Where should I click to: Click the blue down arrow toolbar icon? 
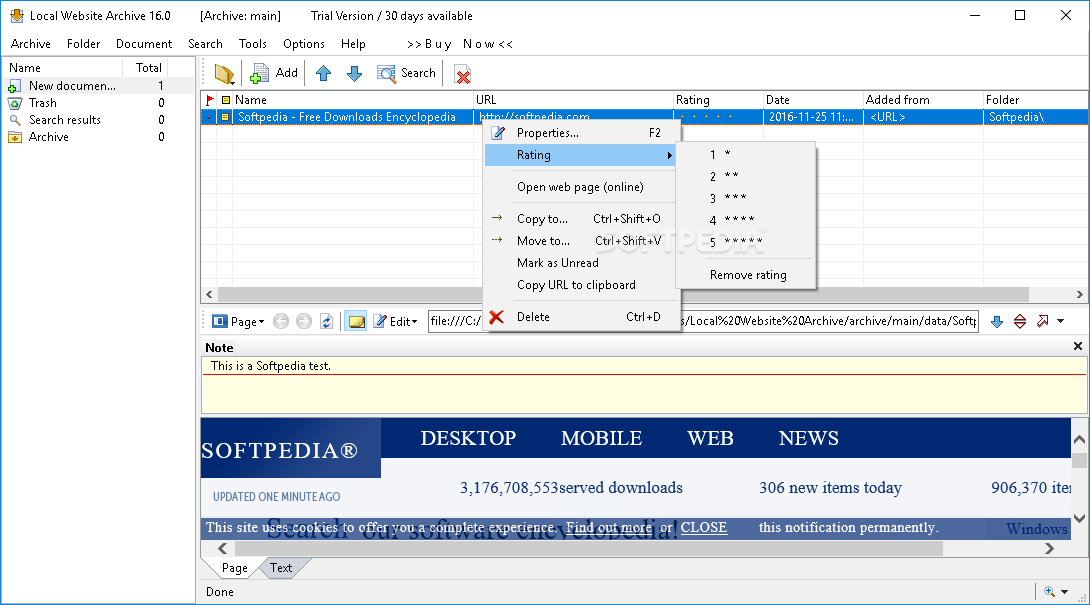click(355, 73)
